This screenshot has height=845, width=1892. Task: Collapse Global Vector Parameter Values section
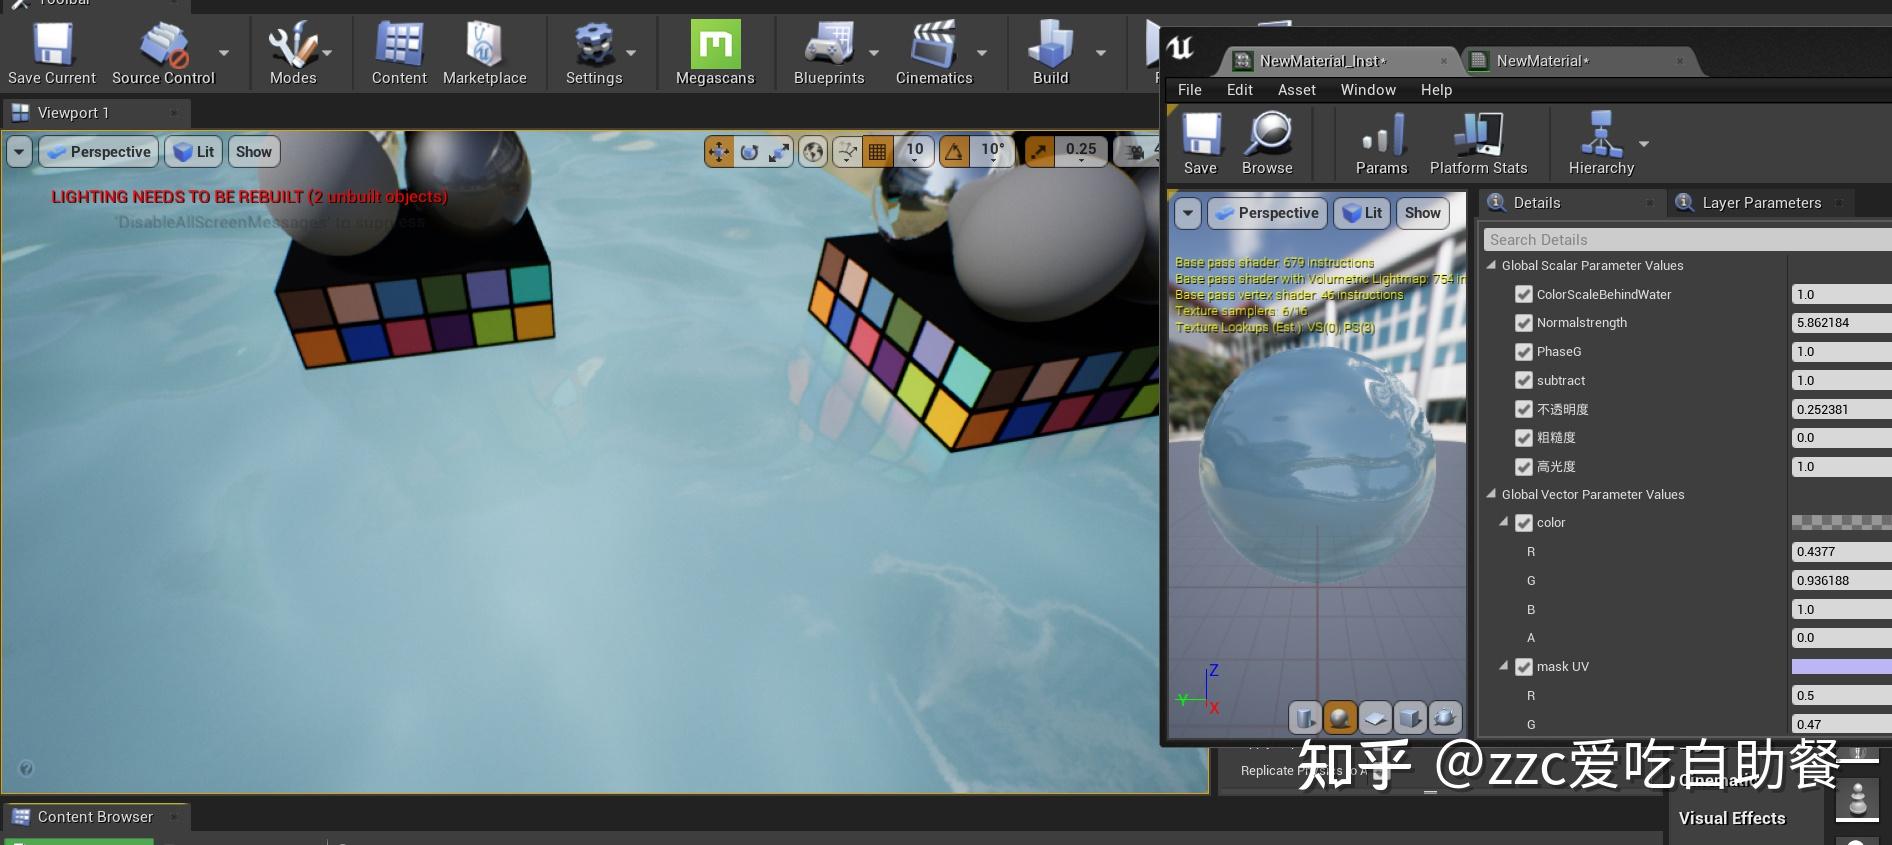(1491, 494)
